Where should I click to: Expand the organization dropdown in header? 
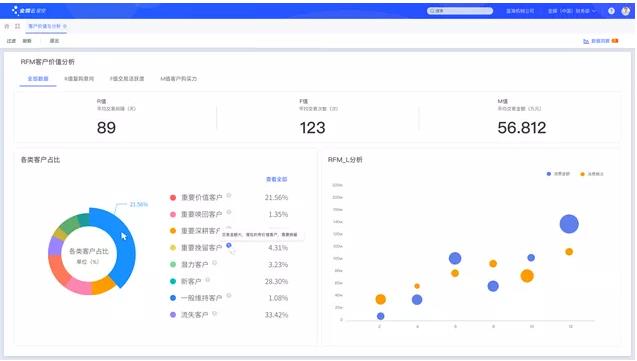click(572, 11)
